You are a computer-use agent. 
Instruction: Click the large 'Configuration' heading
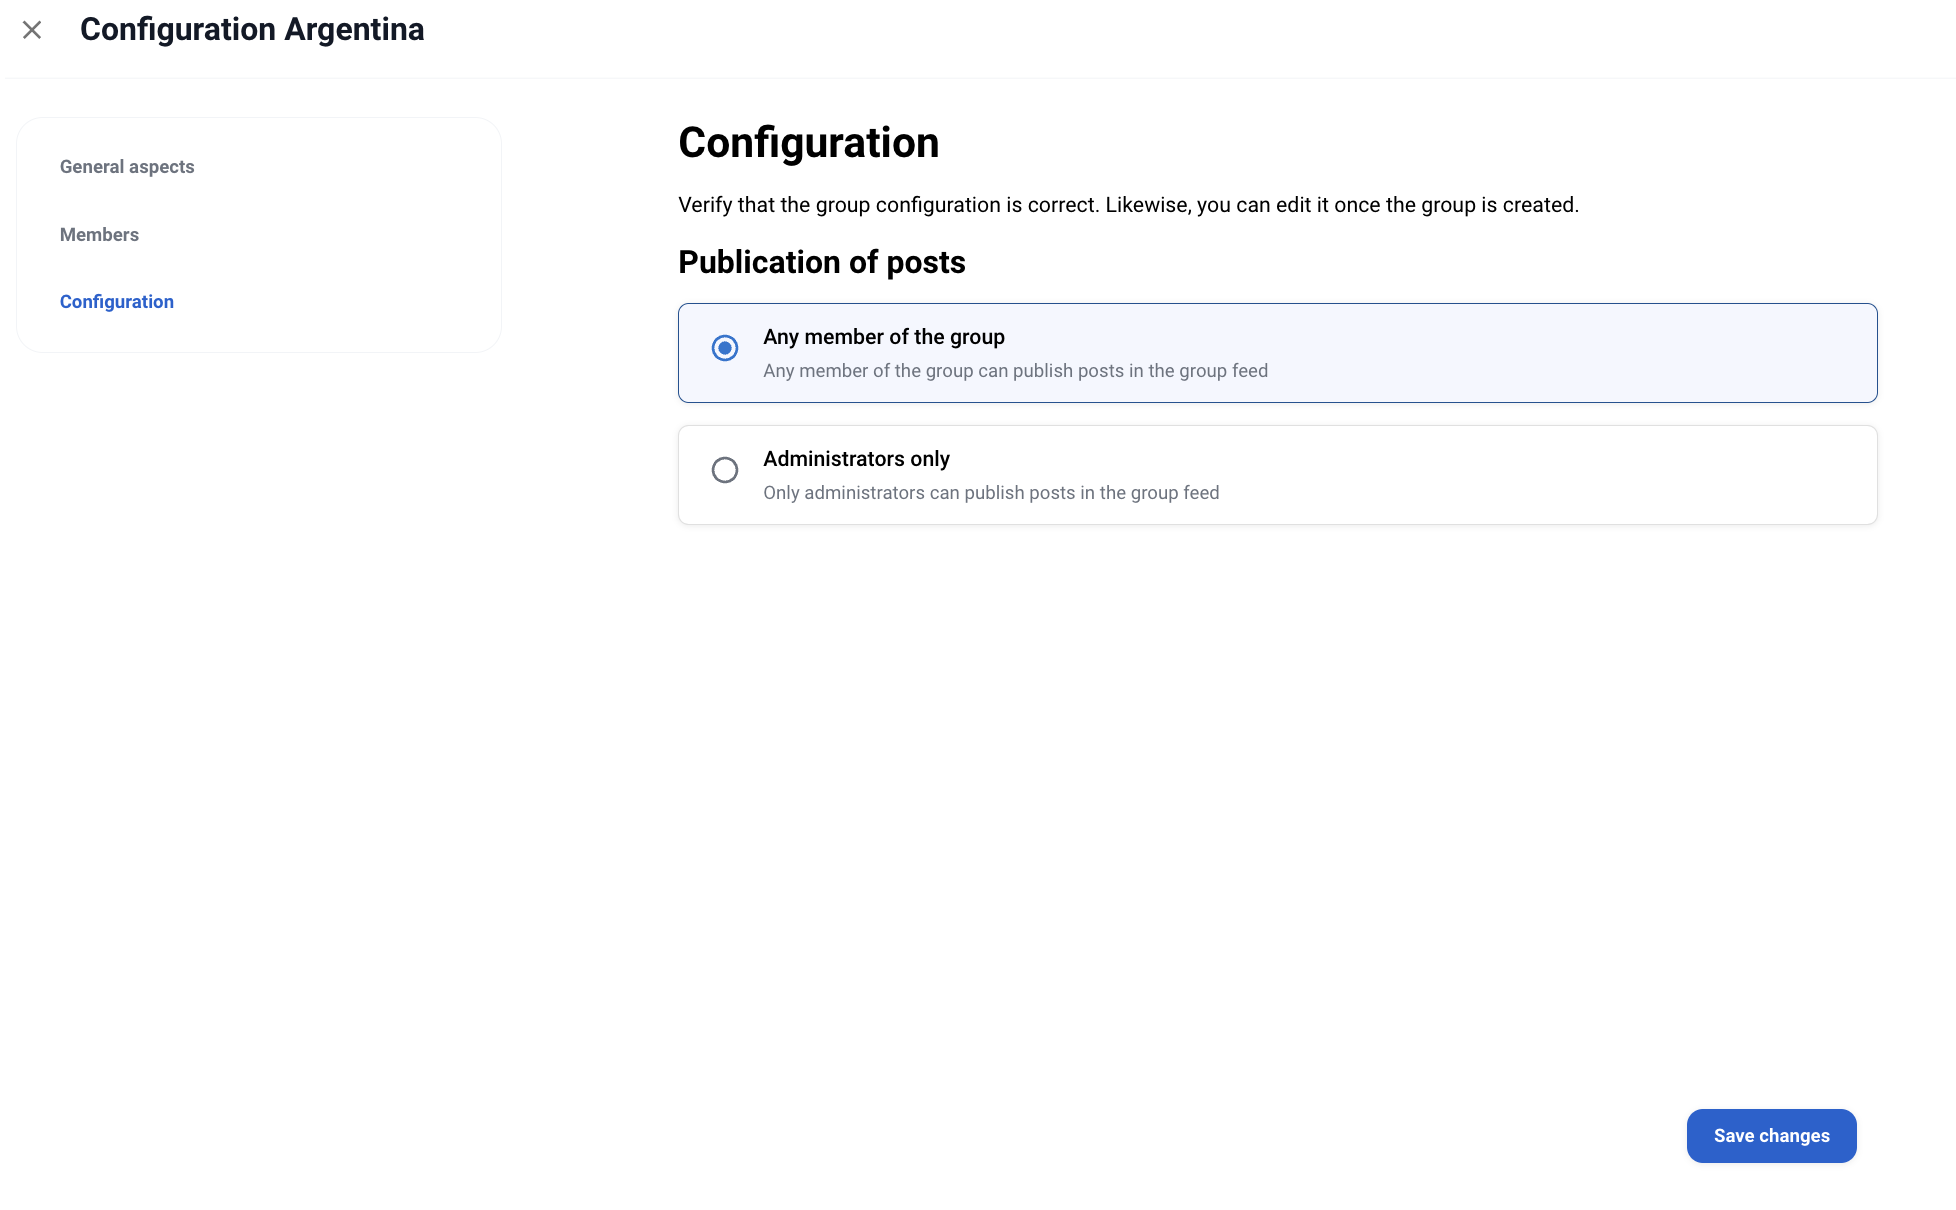pos(808,143)
